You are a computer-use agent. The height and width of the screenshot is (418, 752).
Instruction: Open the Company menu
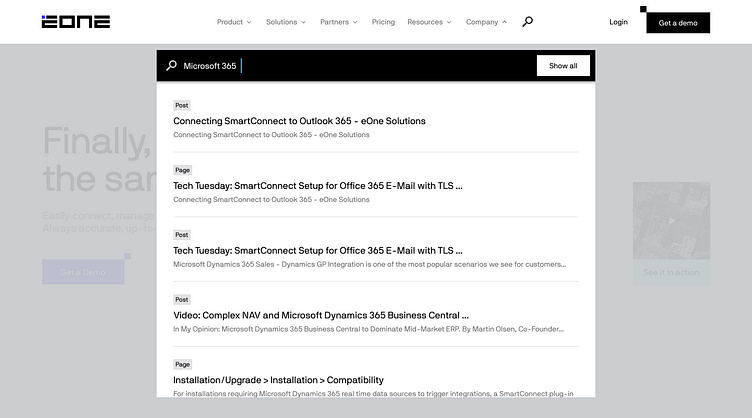[x=482, y=22]
